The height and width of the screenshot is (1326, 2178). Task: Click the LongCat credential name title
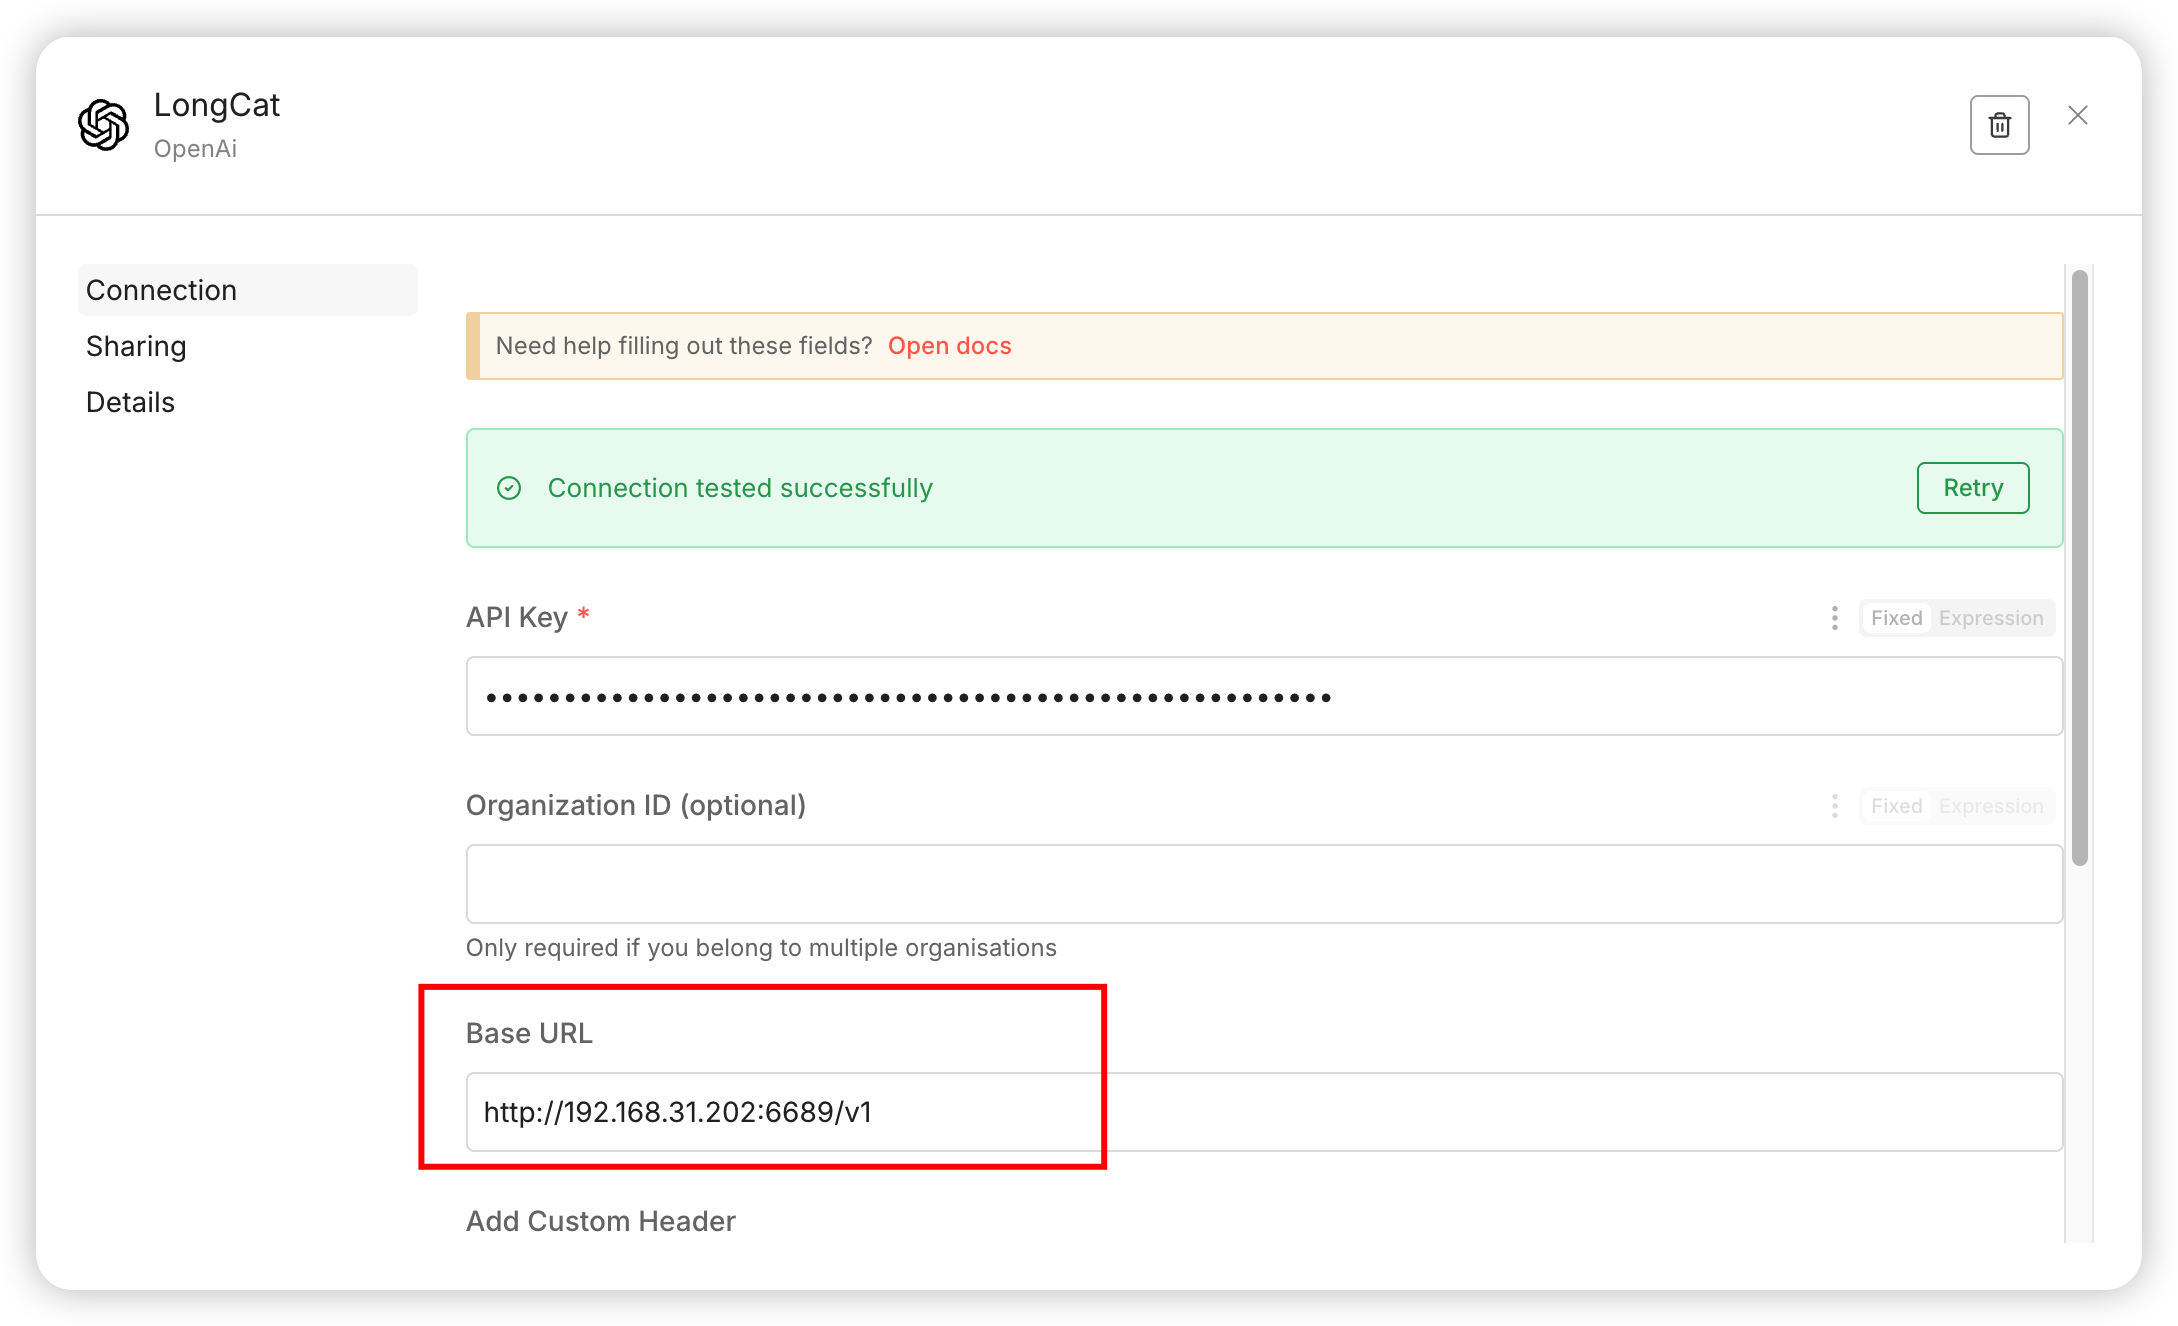coord(217,105)
